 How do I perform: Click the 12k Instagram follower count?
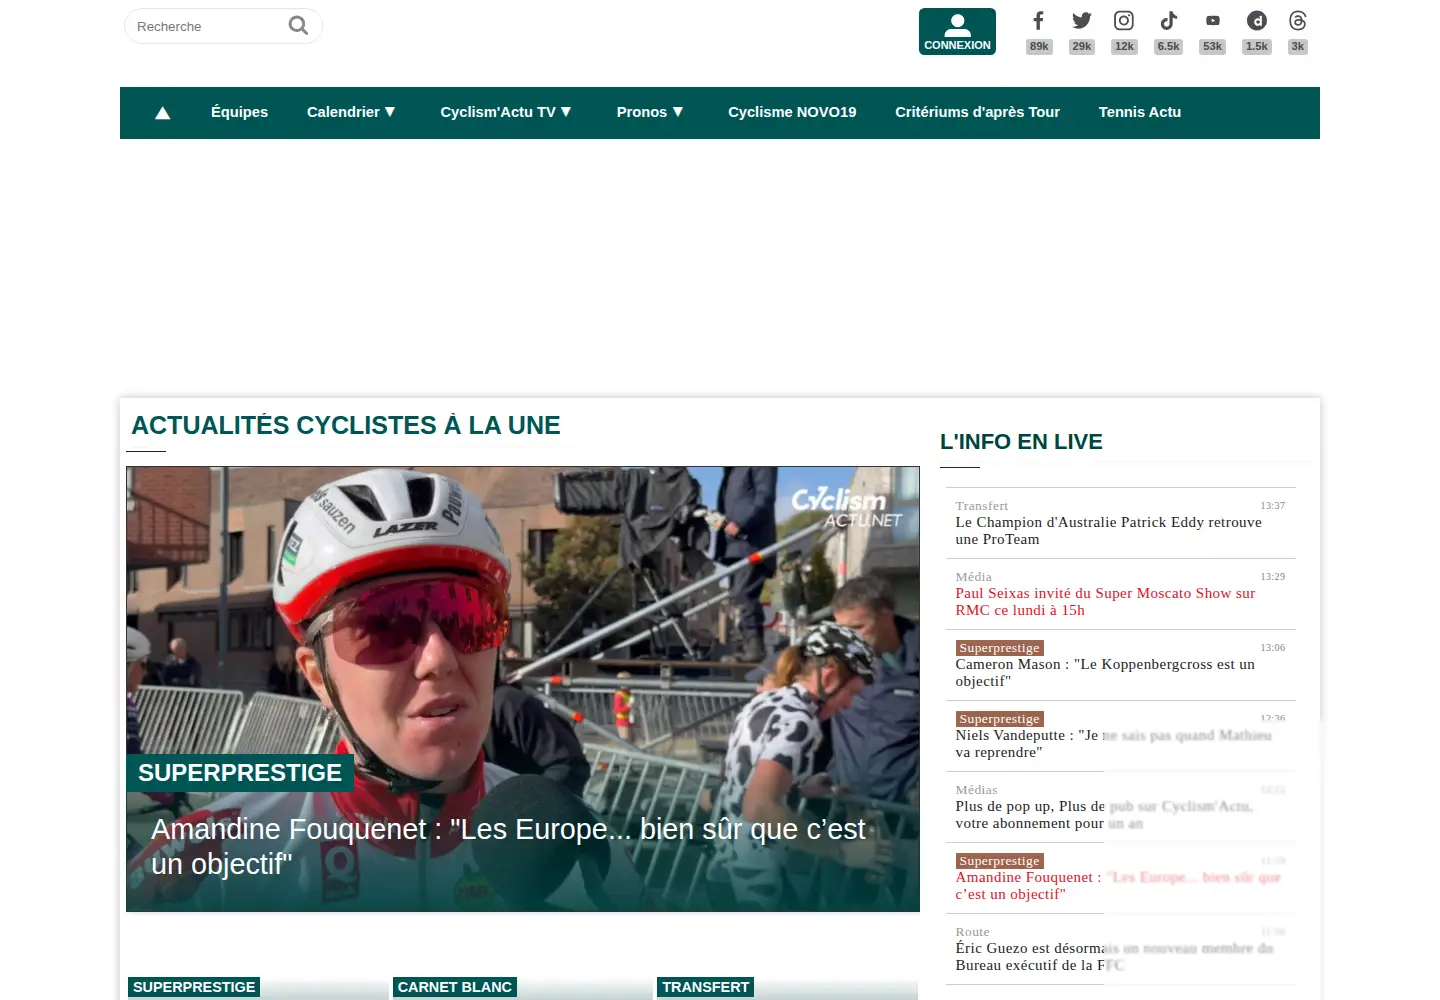pos(1124,46)
